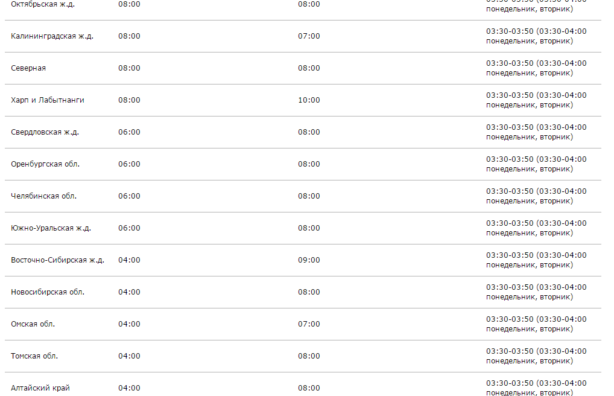
Task: Click the 09:00 time for Восточно-Сибирская
Action: click(x=309, y=260)
